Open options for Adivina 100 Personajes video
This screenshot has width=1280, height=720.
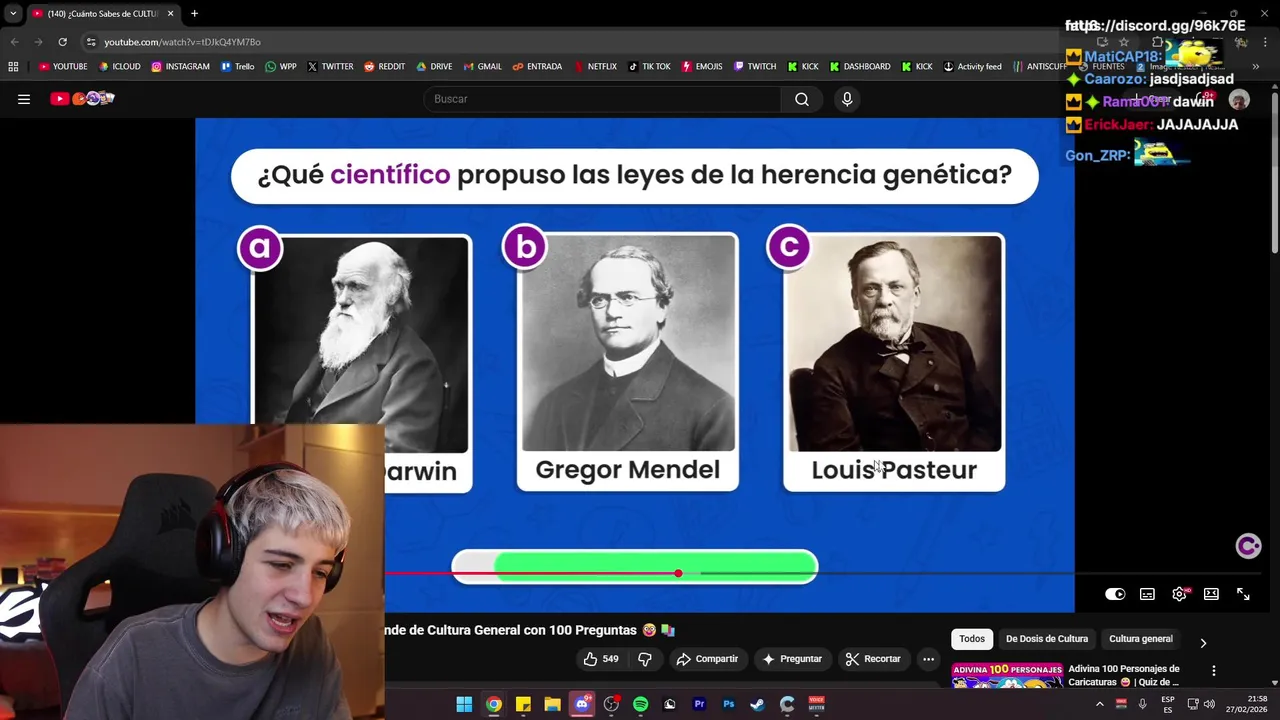[1214, 671]
